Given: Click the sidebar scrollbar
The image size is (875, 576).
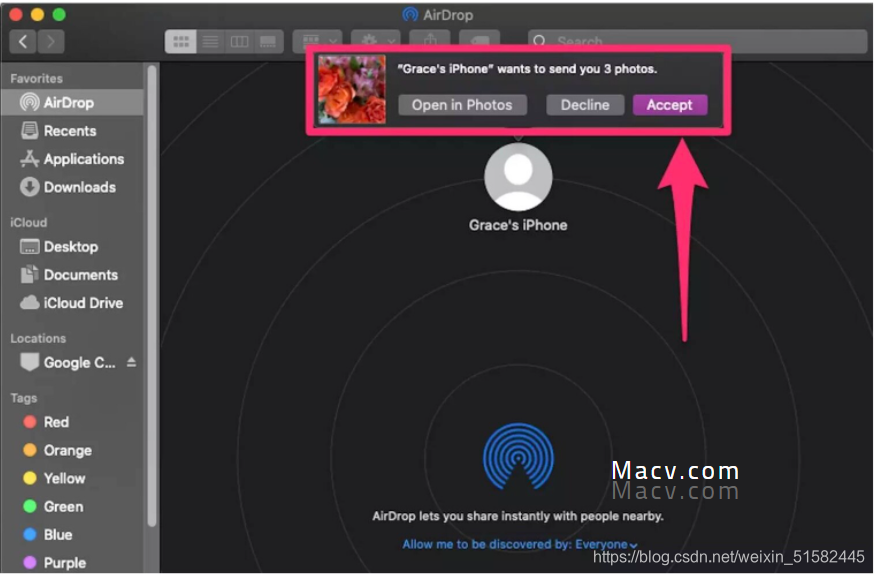Looking at the screenshot, I should point(152,296).
